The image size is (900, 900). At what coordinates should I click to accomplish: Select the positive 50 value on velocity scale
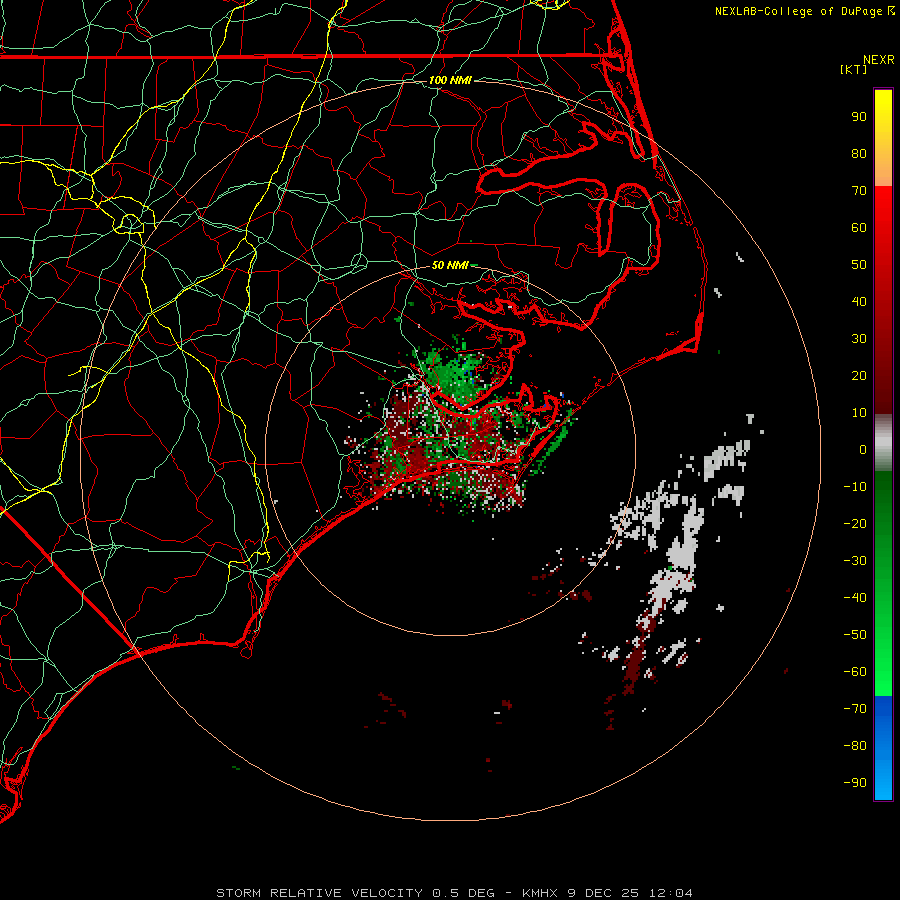click(859, 265)
